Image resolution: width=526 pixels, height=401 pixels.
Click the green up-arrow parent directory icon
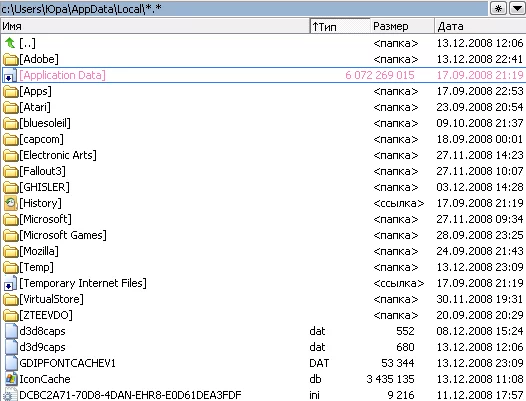10,43
